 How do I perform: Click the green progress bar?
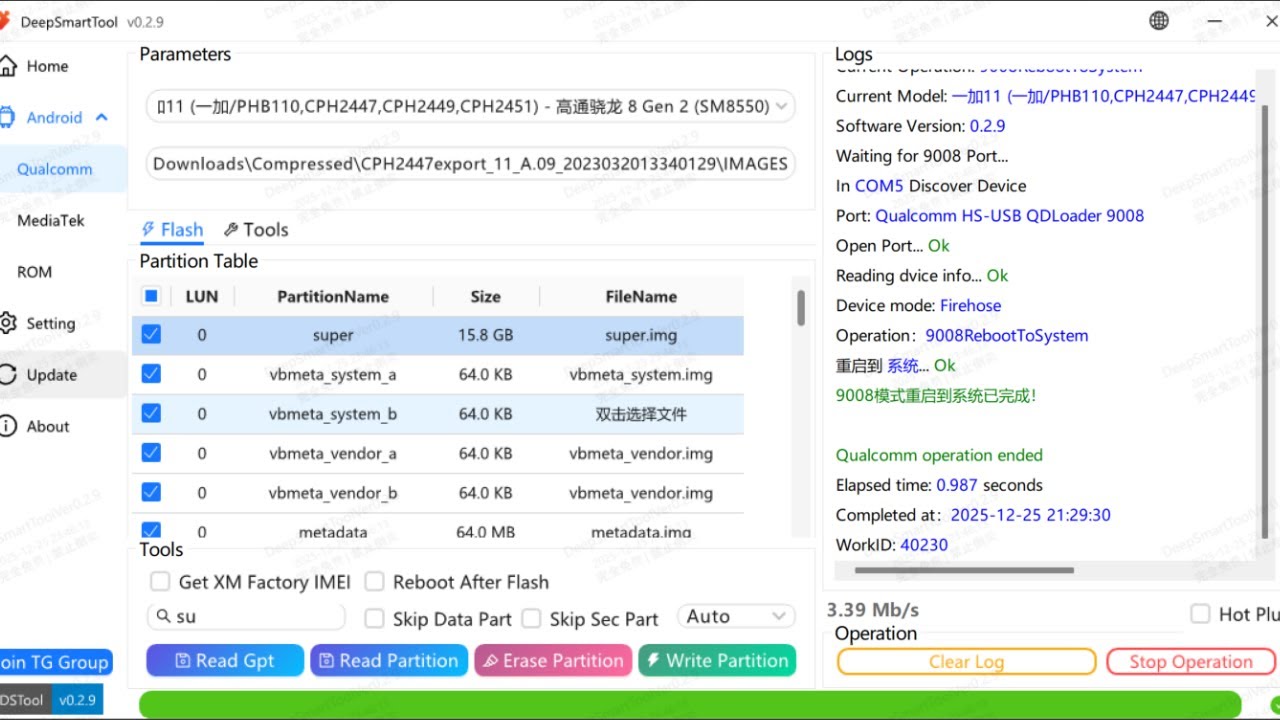(690, 704)
